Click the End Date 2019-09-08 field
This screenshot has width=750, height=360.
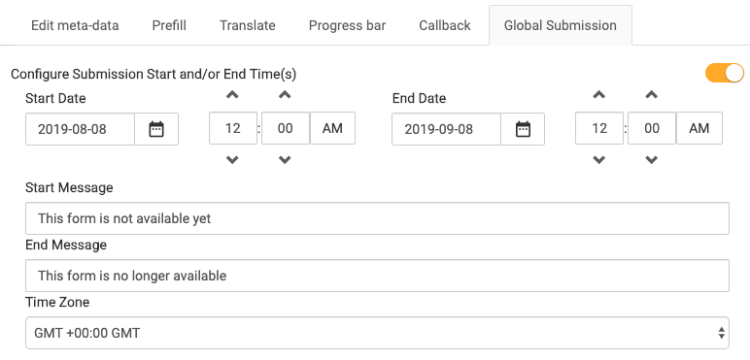(x=446, y=129)
